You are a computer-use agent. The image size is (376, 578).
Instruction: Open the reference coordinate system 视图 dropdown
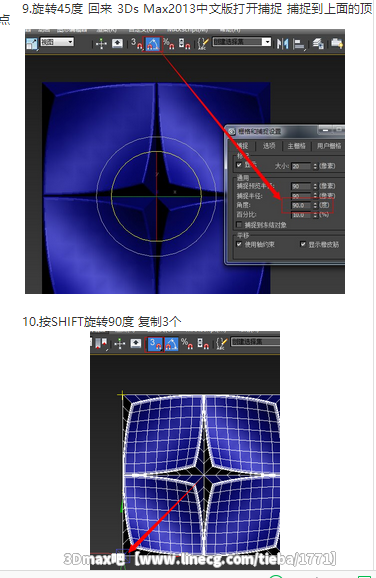tap(57, 42)
